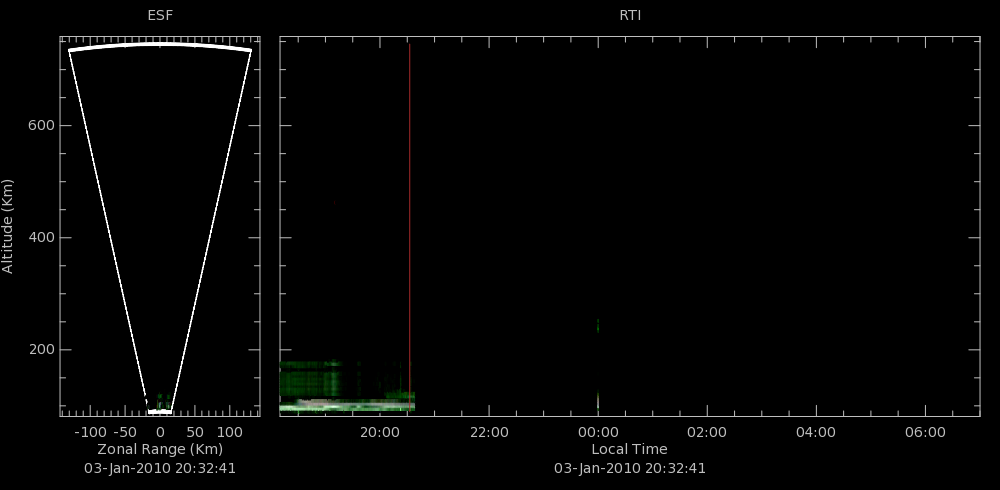Click the 00:00 local time tick label
This screenshot has width=1000, height=490.
pyautogui.click(x=598, y=433)
